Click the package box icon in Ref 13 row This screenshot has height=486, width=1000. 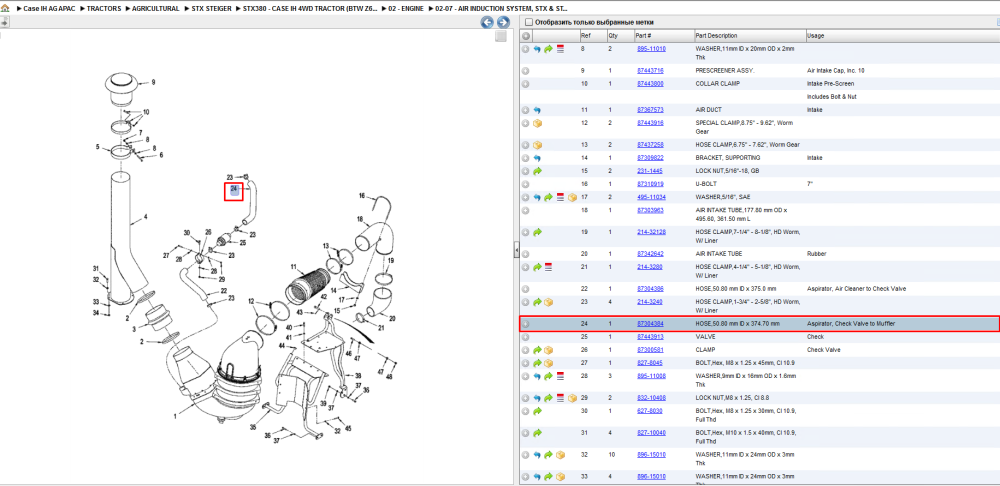click(537, 145)
